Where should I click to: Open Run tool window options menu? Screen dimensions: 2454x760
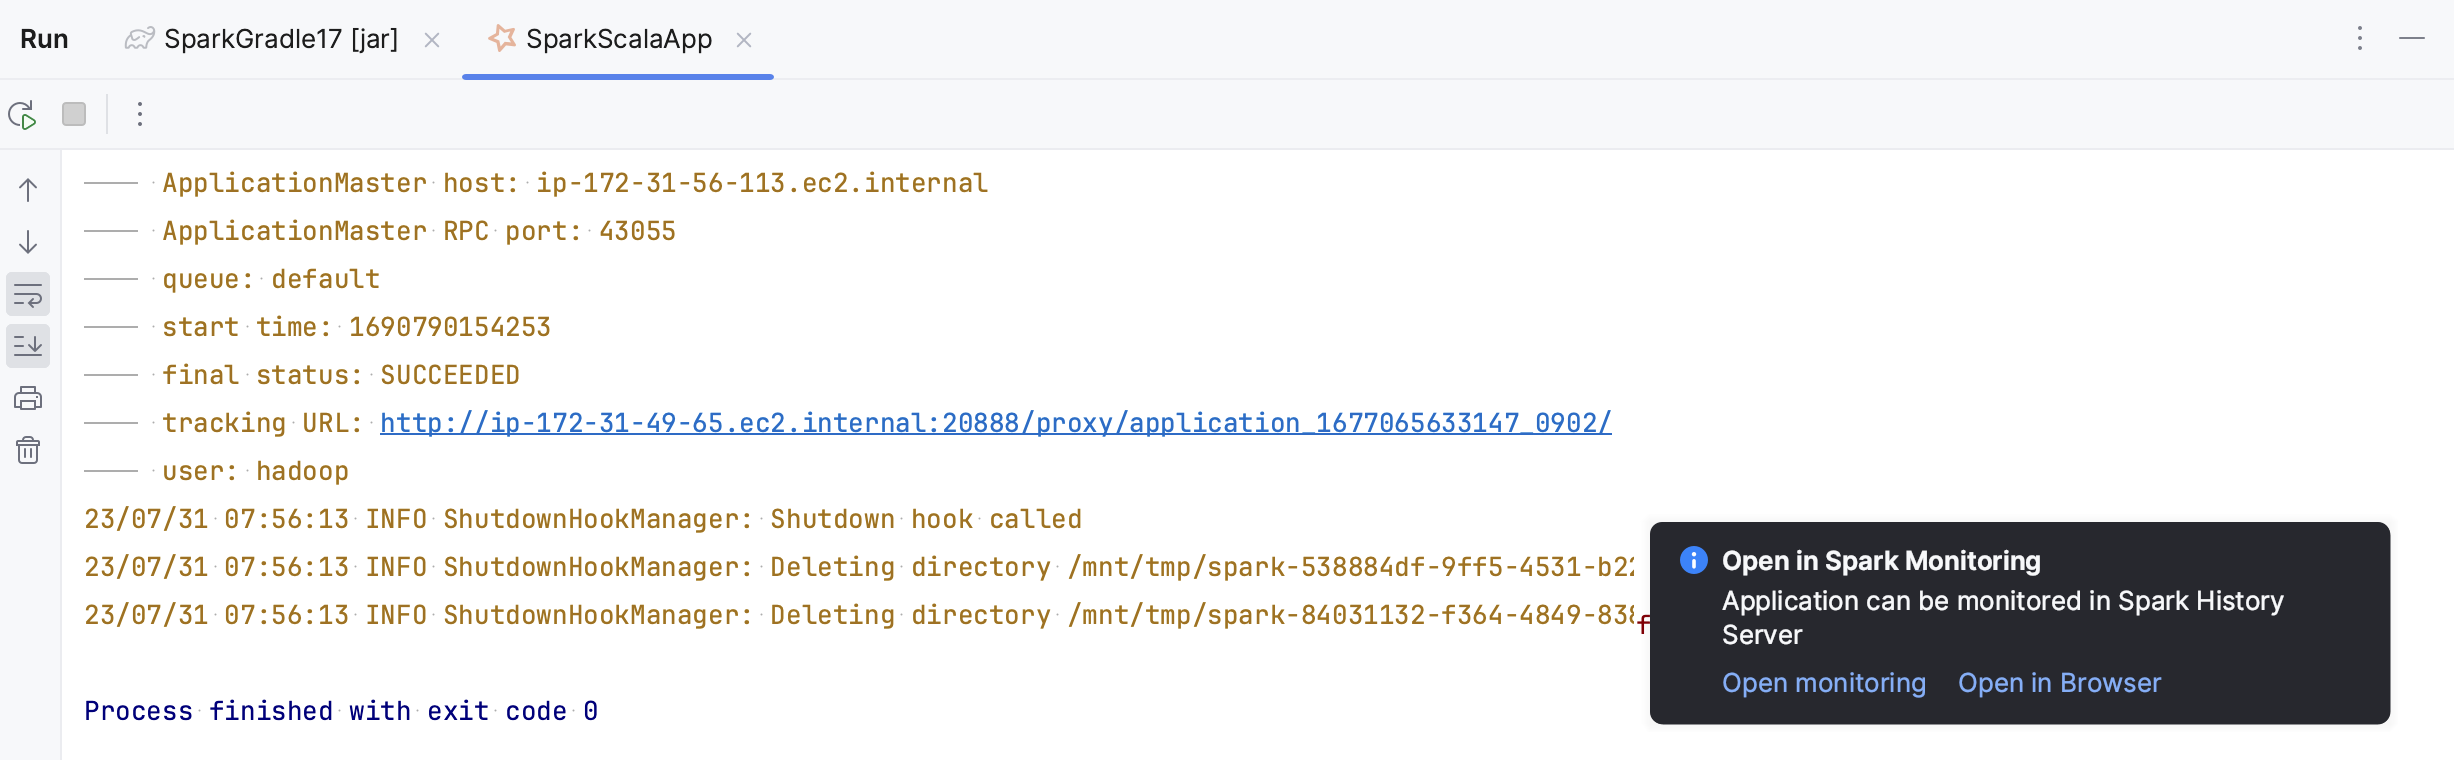(2360, 39)
